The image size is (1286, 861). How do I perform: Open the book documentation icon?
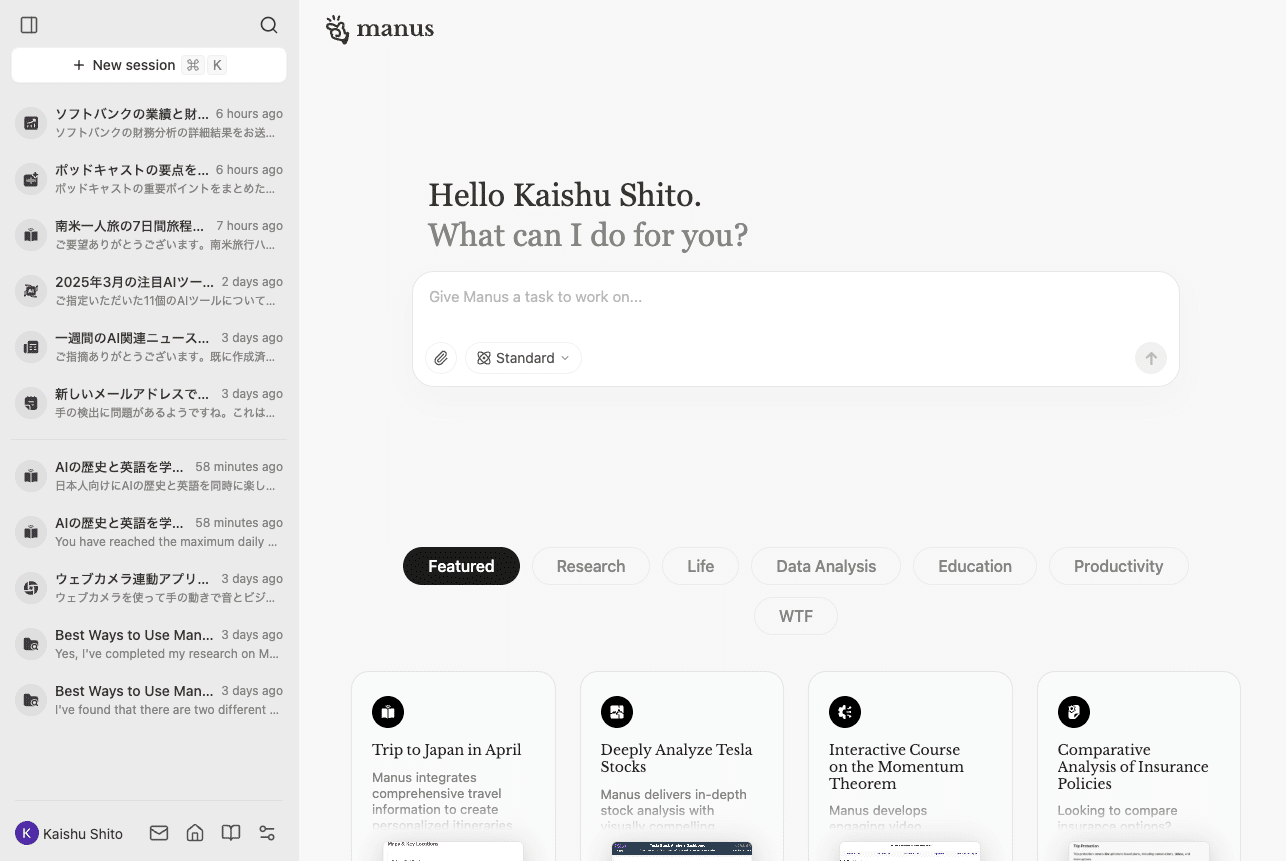point(231,833)
